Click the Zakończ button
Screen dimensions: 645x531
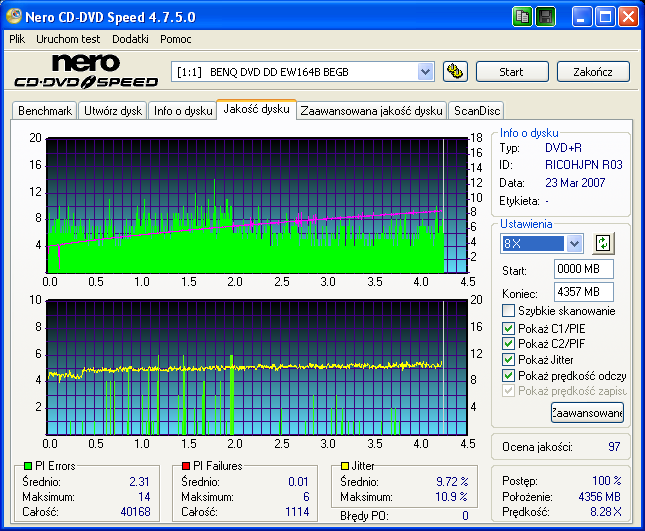tap(593, 72)
